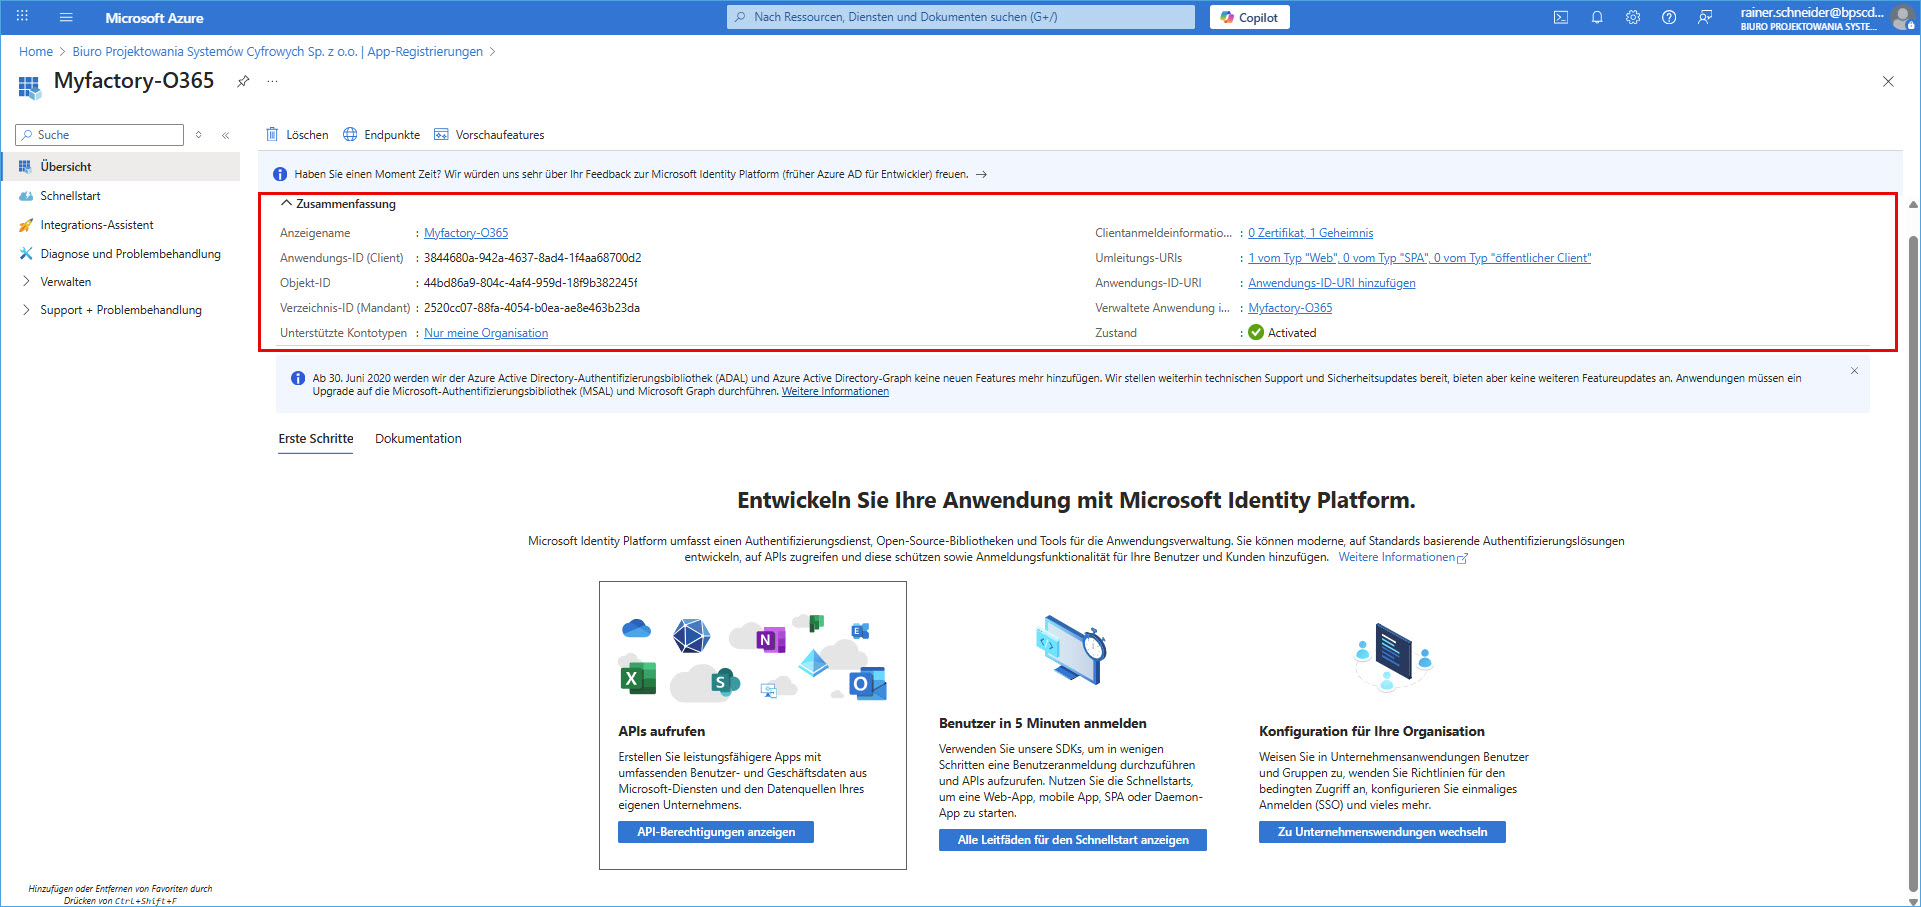Open the Azure portal apps grid
This screenshot has width=1921, height=907.
(x=22, y=17)
